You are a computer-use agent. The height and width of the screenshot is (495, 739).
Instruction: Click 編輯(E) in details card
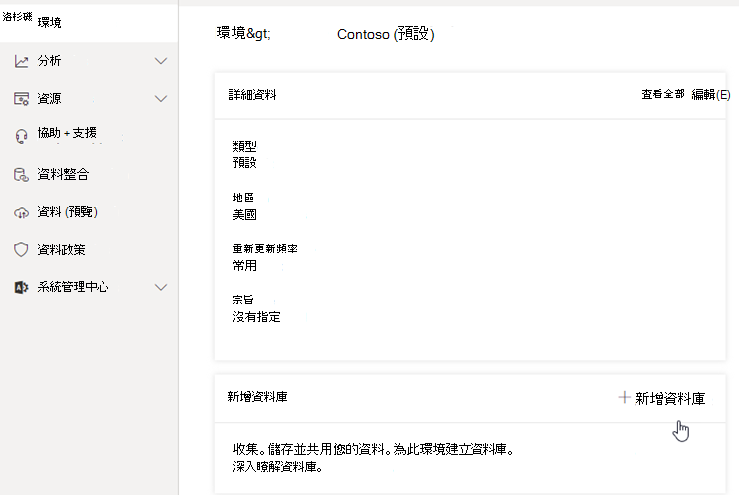[711, 95]
